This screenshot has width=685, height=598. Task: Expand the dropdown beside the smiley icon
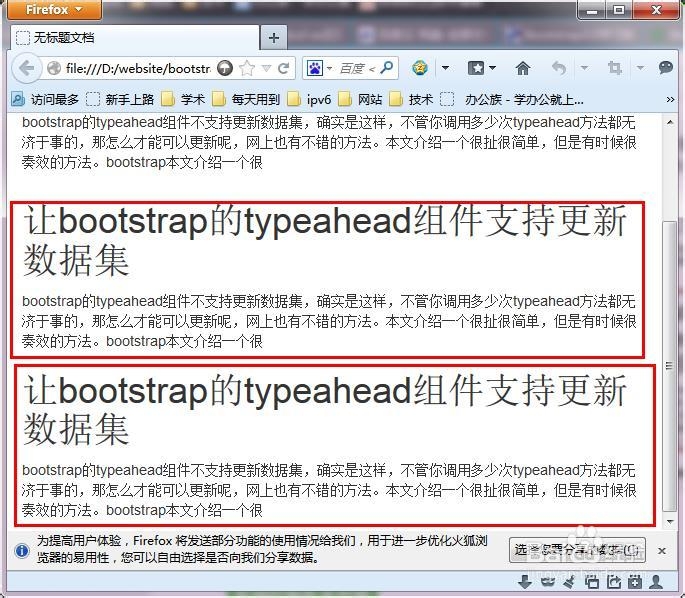(445, 68)
